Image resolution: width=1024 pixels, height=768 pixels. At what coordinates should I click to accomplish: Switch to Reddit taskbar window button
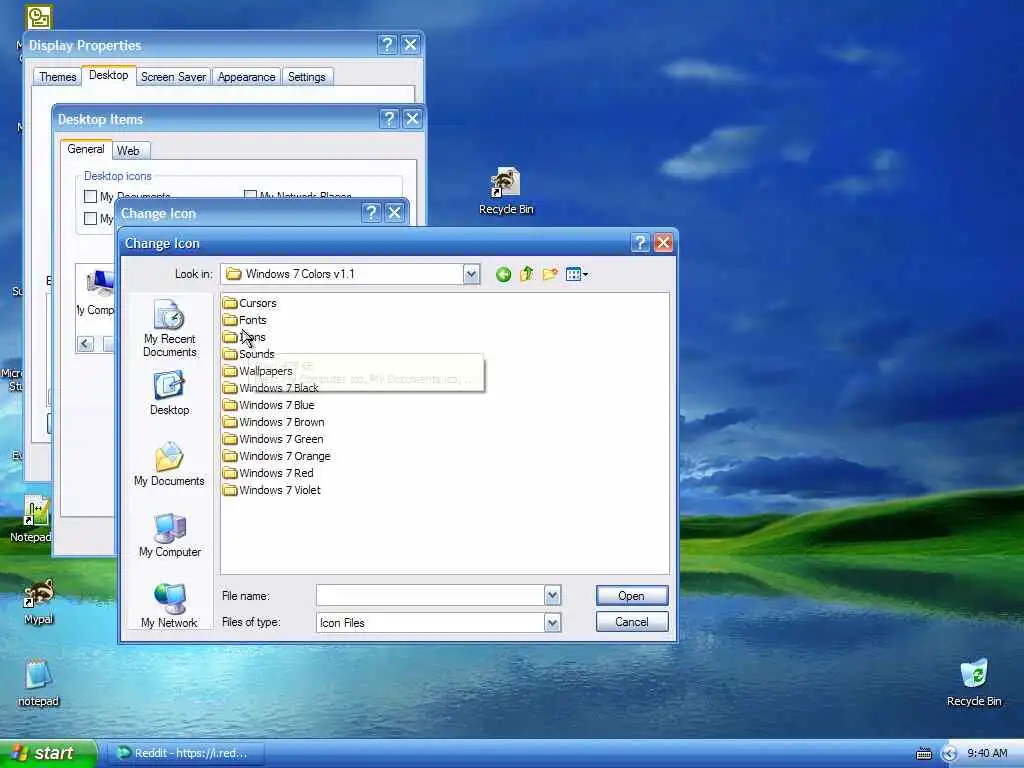(189, 753)
